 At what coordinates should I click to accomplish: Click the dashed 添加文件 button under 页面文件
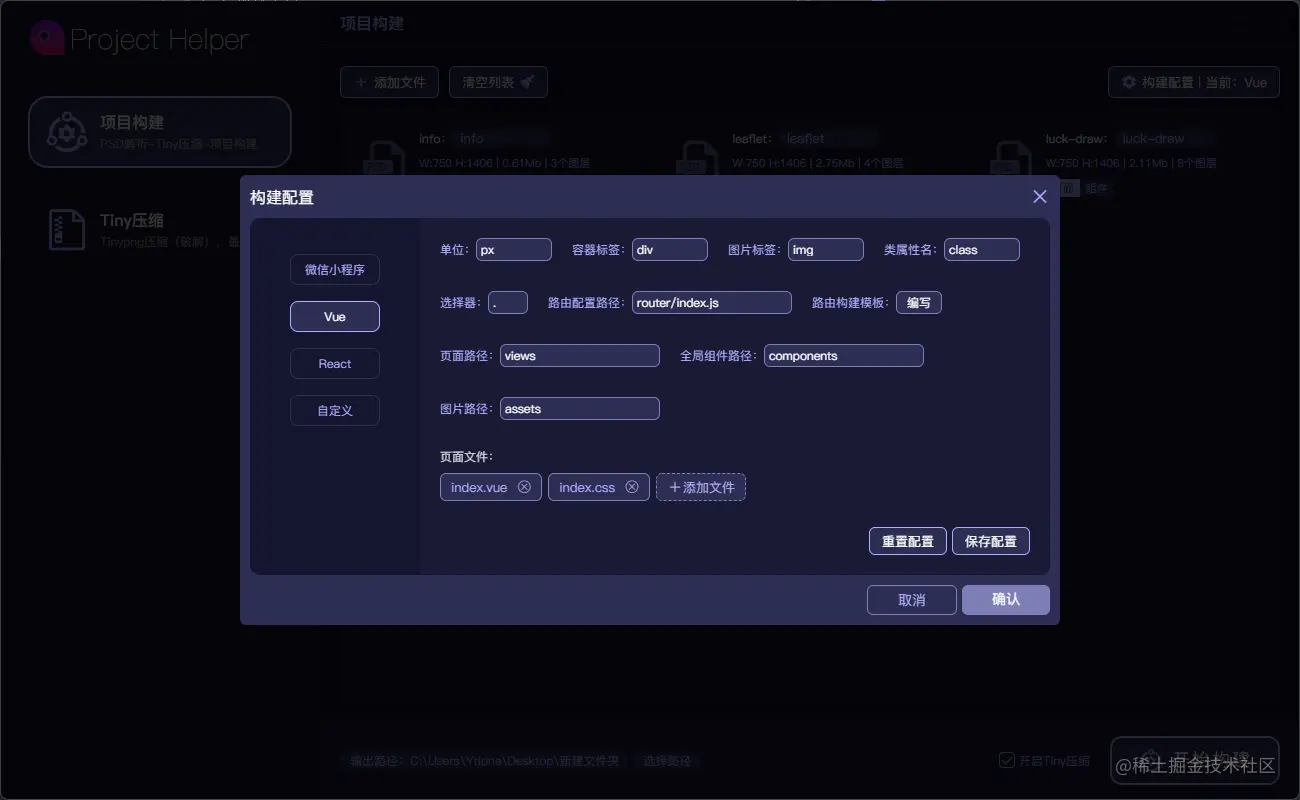pos(701,487)
